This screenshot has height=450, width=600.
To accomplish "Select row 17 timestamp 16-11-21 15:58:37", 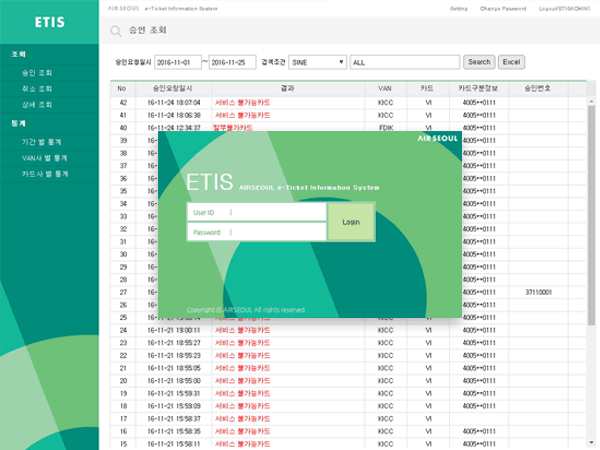I will (174, 419).
